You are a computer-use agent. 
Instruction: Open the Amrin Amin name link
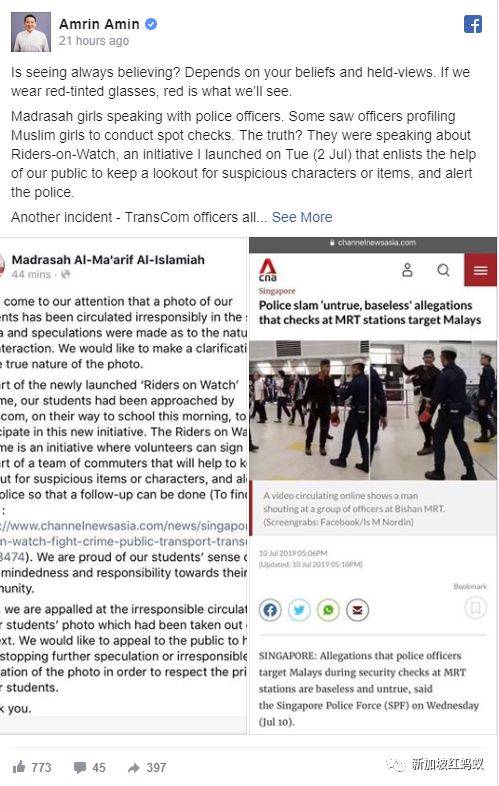coord(99,24)
